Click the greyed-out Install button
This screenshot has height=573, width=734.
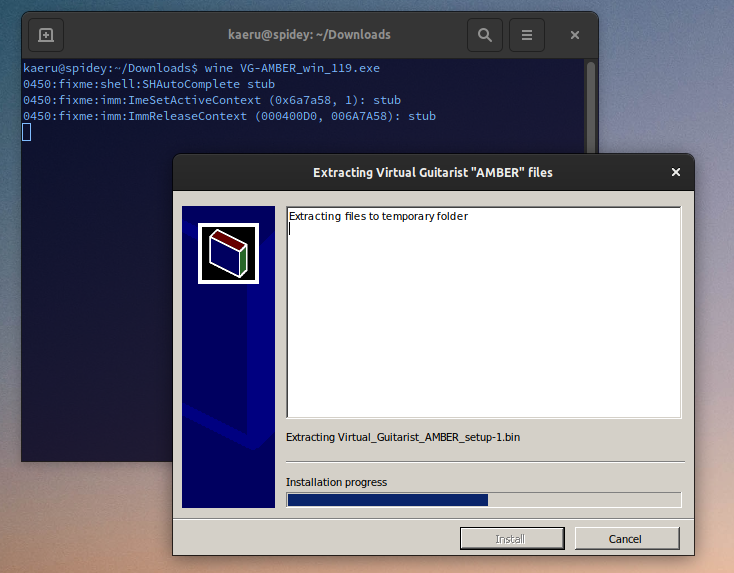click(512, 539)
